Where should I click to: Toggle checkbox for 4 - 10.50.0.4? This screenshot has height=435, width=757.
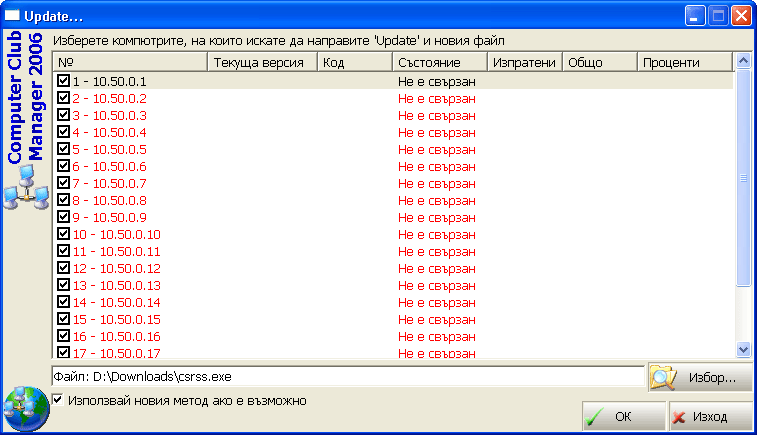[x=63, y=131]
